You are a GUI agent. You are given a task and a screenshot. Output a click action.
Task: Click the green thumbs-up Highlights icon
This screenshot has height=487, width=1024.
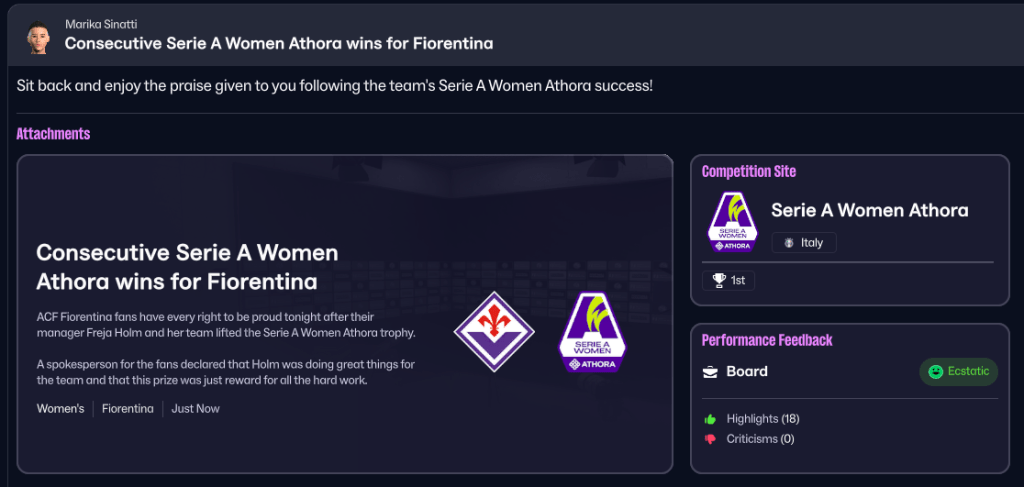tap(710, 419)
